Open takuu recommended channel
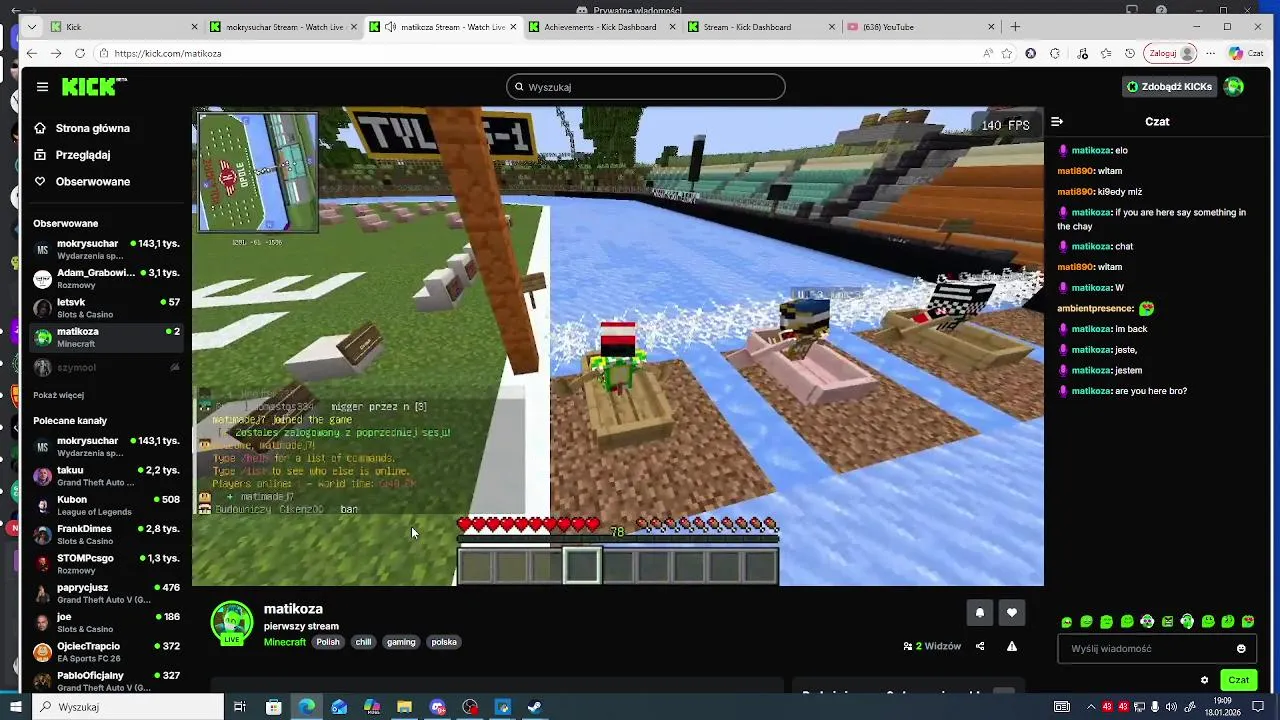Image resolution: width=1280 pixels, height=720 pixels. [107, 476]
